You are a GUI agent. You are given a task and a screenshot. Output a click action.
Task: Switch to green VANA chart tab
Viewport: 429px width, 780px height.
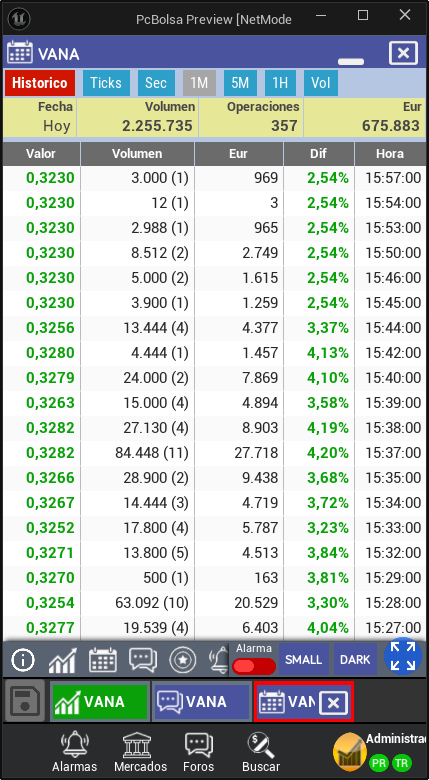100,702
